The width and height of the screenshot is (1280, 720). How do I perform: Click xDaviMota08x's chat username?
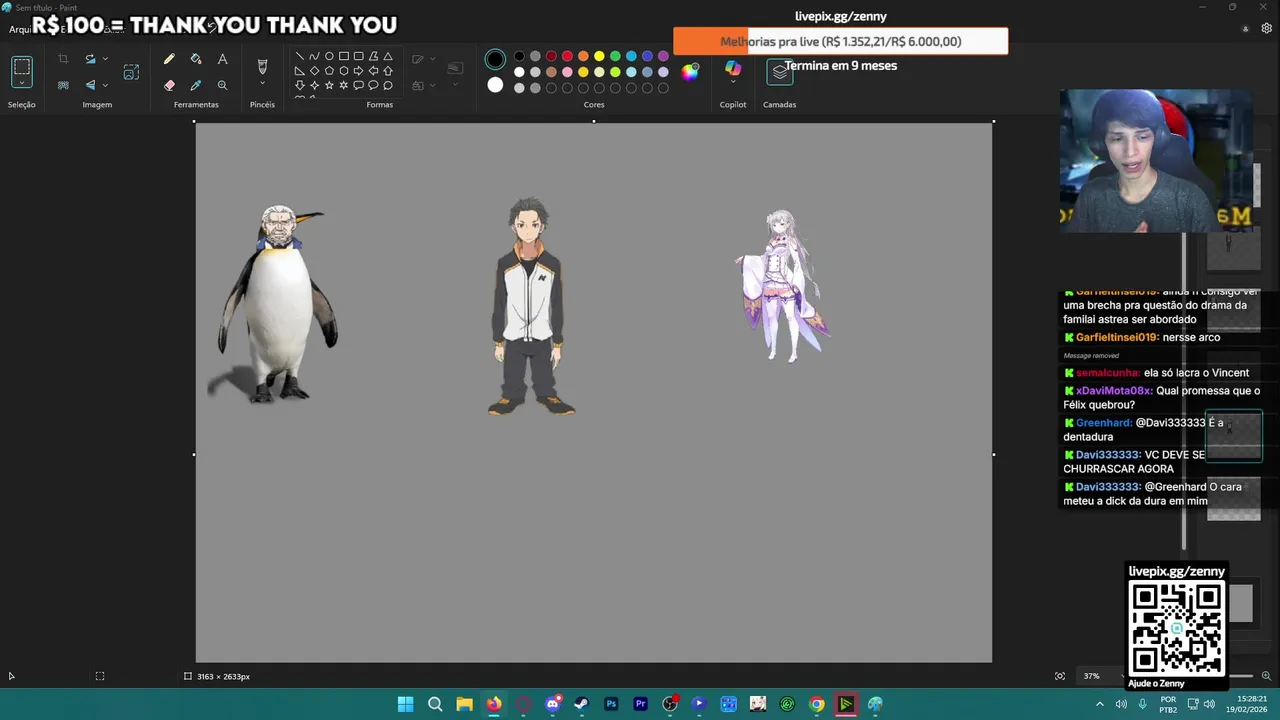[x=1114, y=391]
